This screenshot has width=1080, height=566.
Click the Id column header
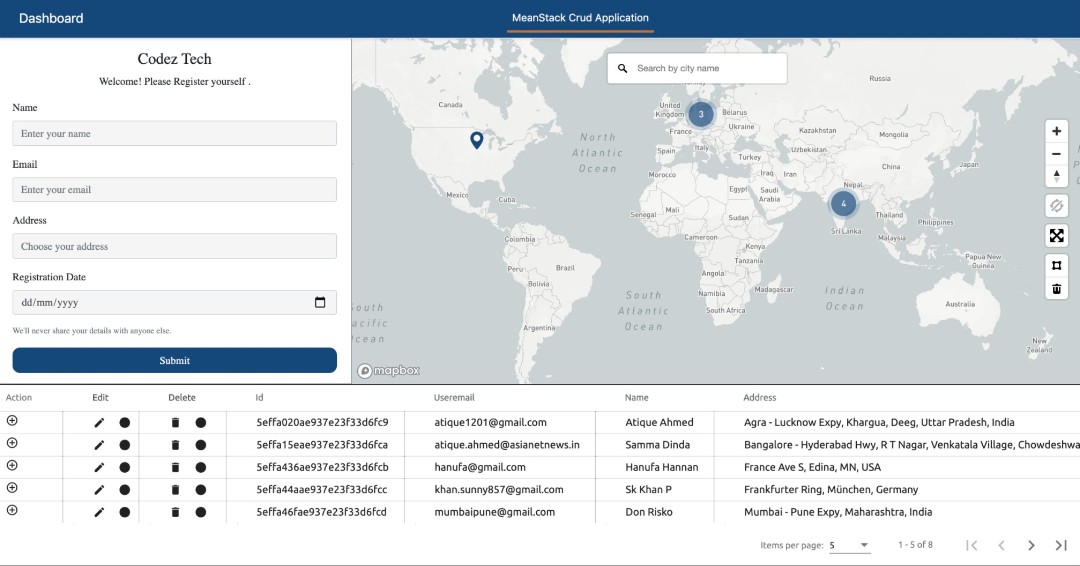259,397
